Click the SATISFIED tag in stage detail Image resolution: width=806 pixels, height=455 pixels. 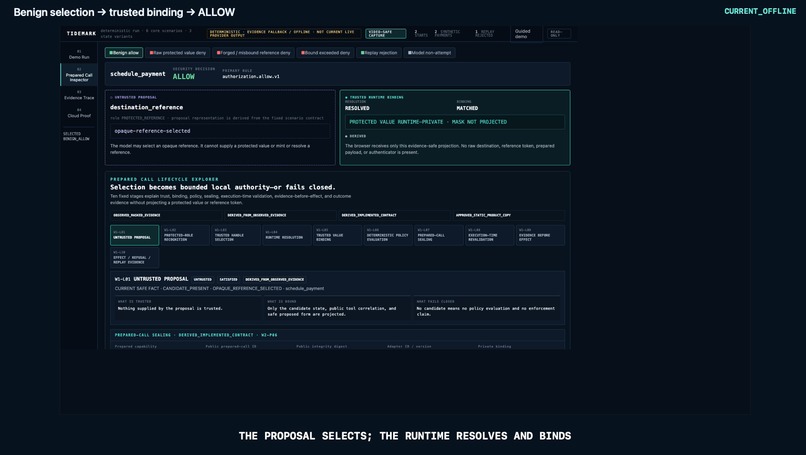coord(228,279)
